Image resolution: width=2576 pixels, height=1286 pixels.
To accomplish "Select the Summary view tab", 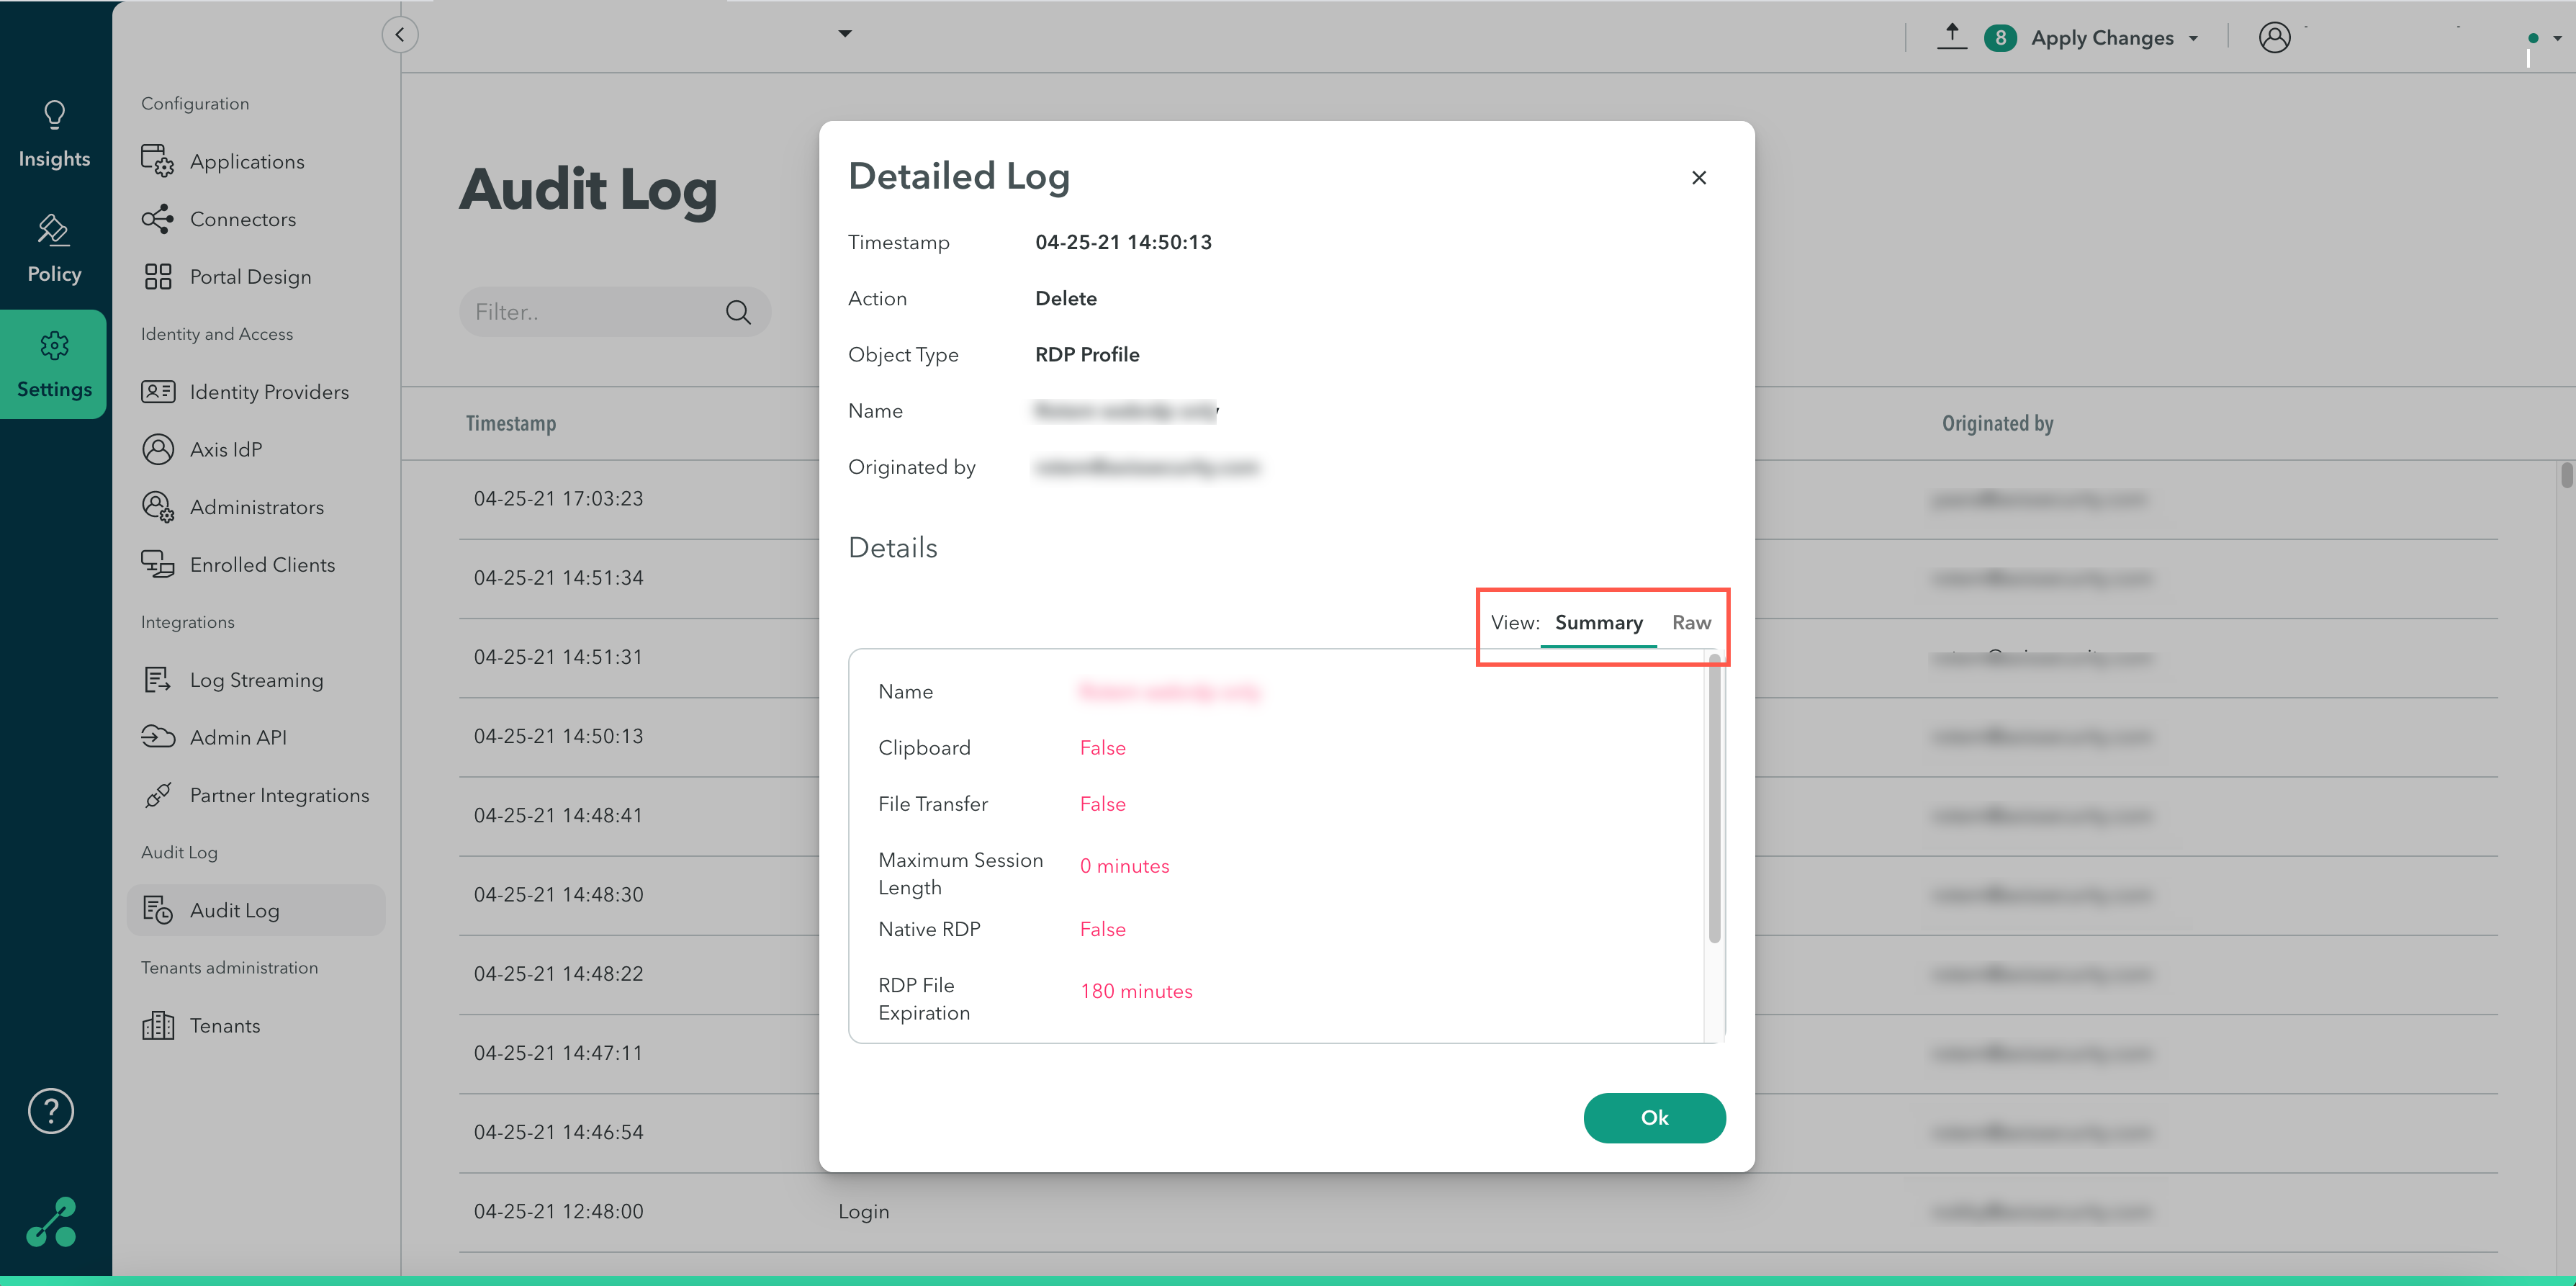I will point(1598,623).
